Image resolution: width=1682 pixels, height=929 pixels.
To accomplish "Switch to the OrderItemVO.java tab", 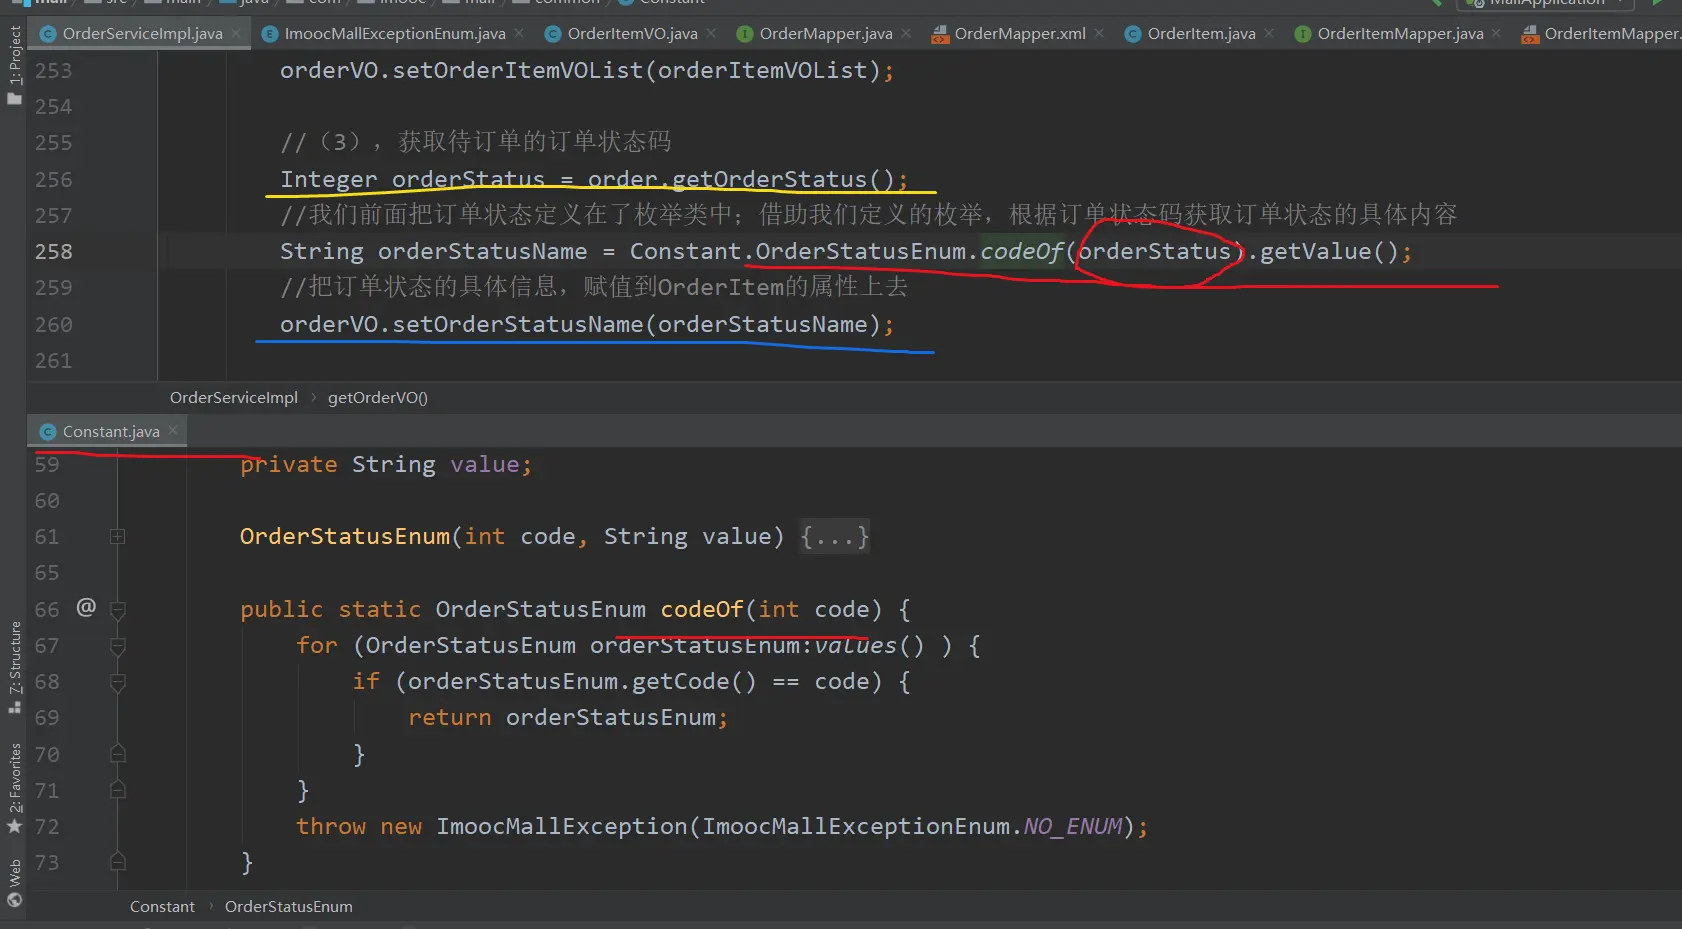I will [x=631, y=34].
